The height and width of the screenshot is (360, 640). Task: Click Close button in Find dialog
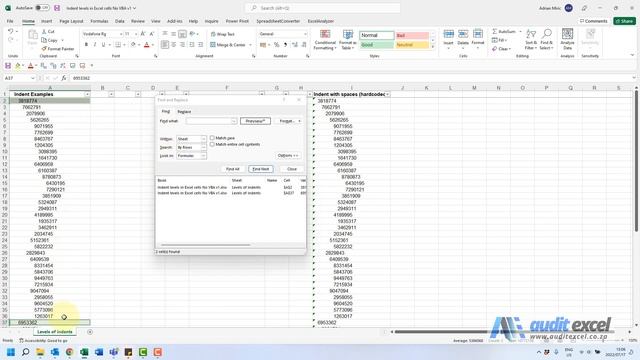coord(292,169)
